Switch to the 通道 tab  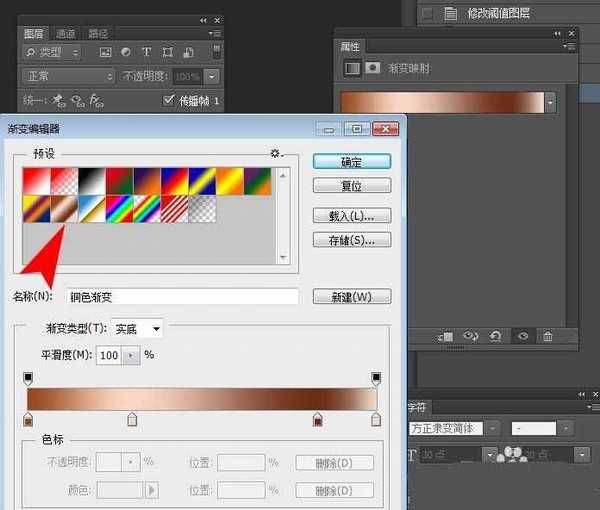[65, 32]
